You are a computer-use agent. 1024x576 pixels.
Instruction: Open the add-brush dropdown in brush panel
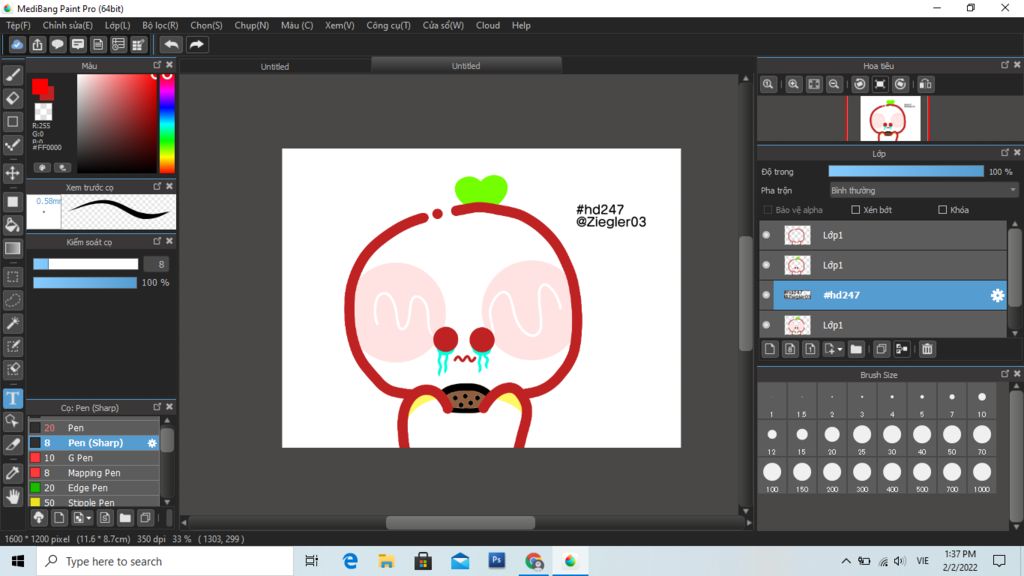pyautogui.click(x=89, y=518)
